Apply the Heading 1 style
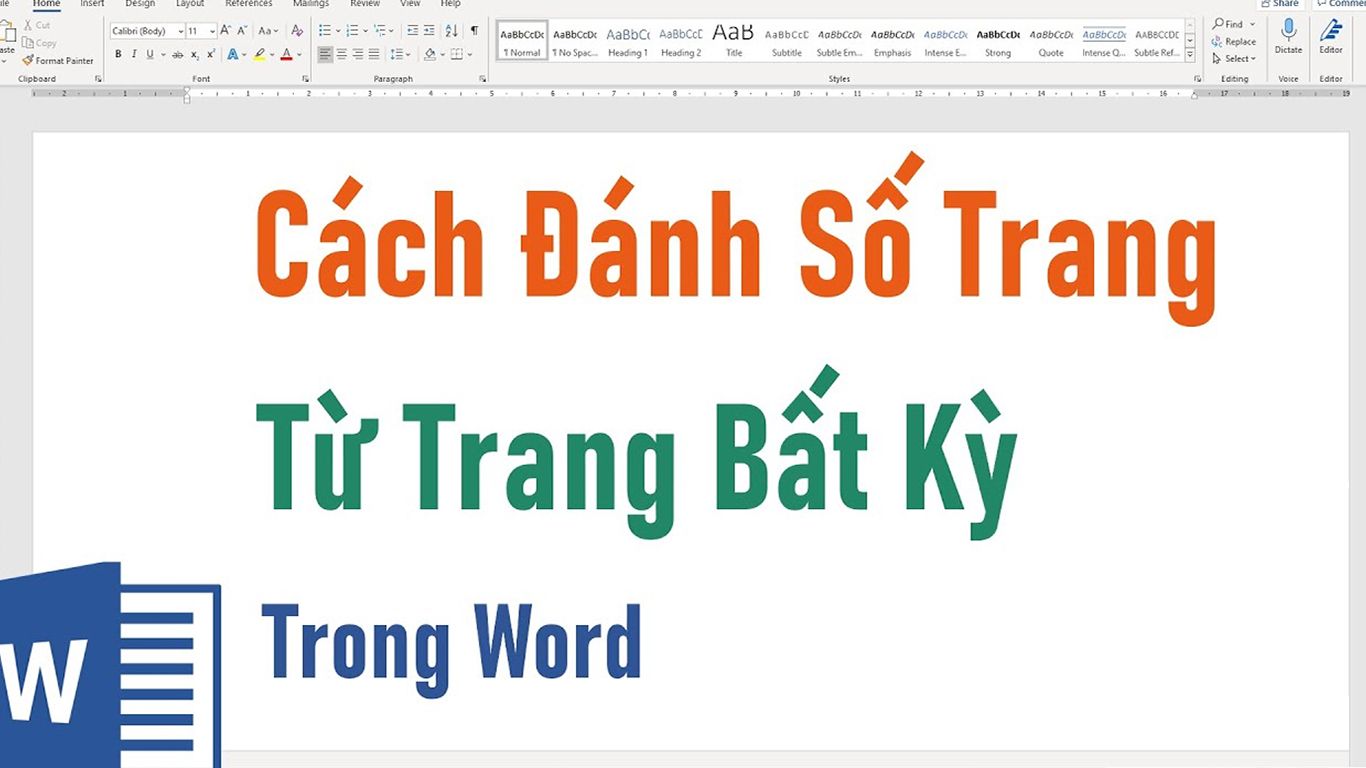 point(628,41)
